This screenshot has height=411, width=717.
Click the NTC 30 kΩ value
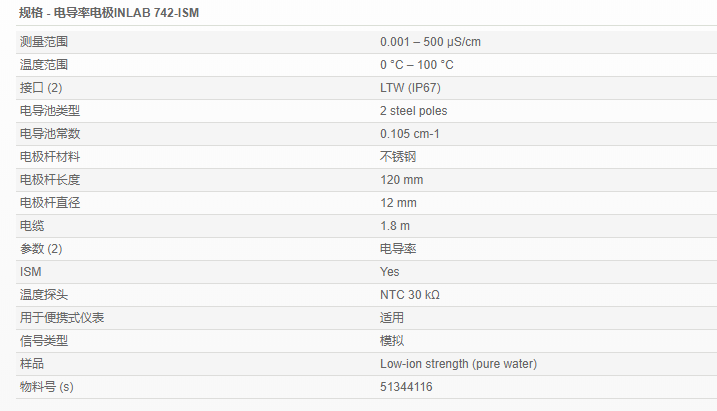409,294
